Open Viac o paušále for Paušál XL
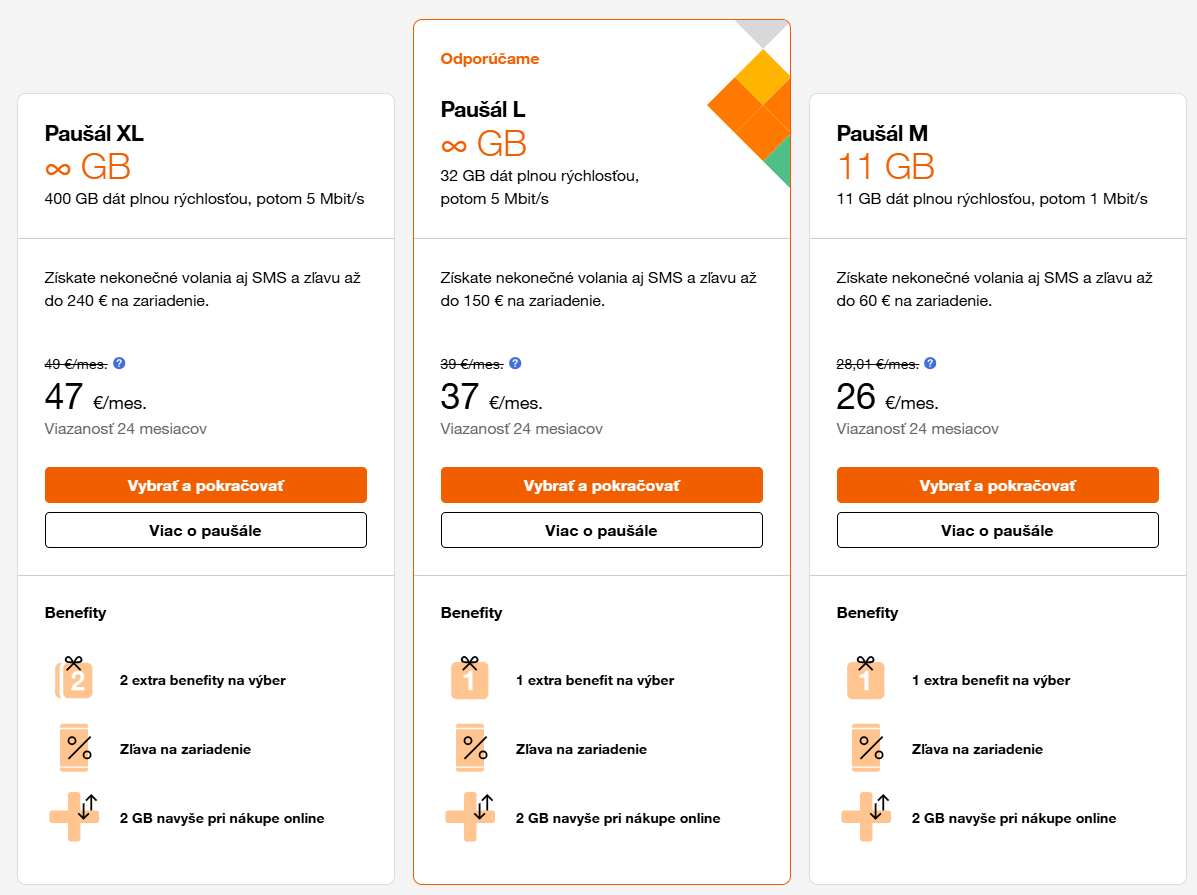 (x=205, y=530)
